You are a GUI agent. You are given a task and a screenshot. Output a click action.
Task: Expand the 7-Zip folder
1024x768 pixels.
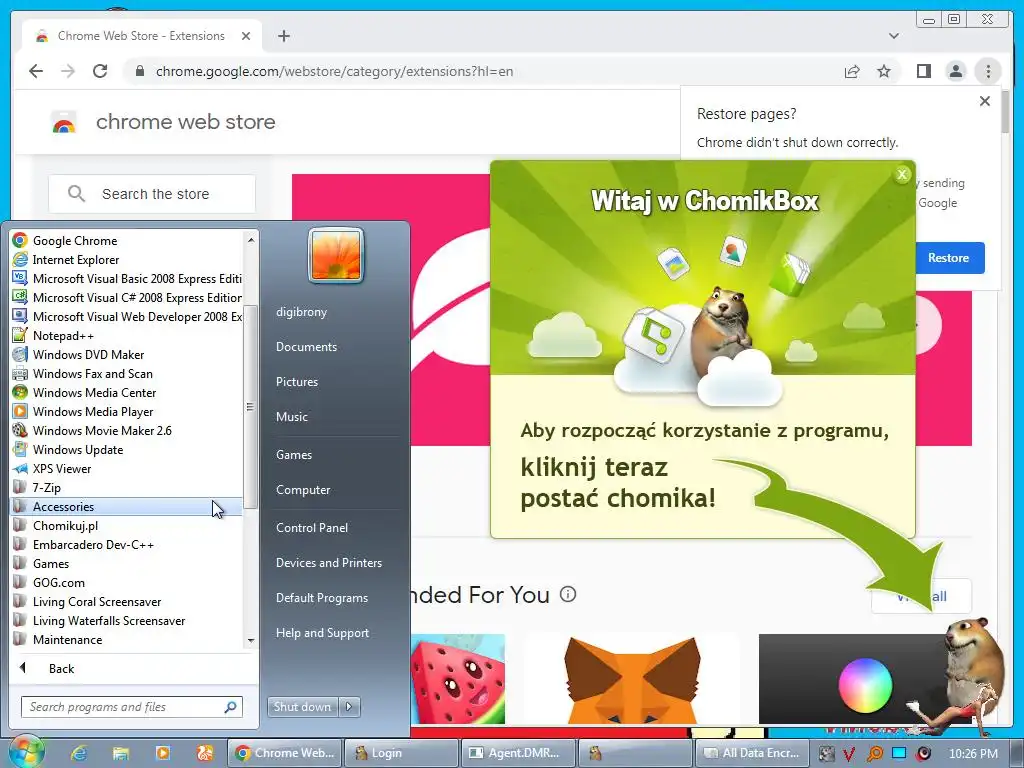click(x=127, y=487)
